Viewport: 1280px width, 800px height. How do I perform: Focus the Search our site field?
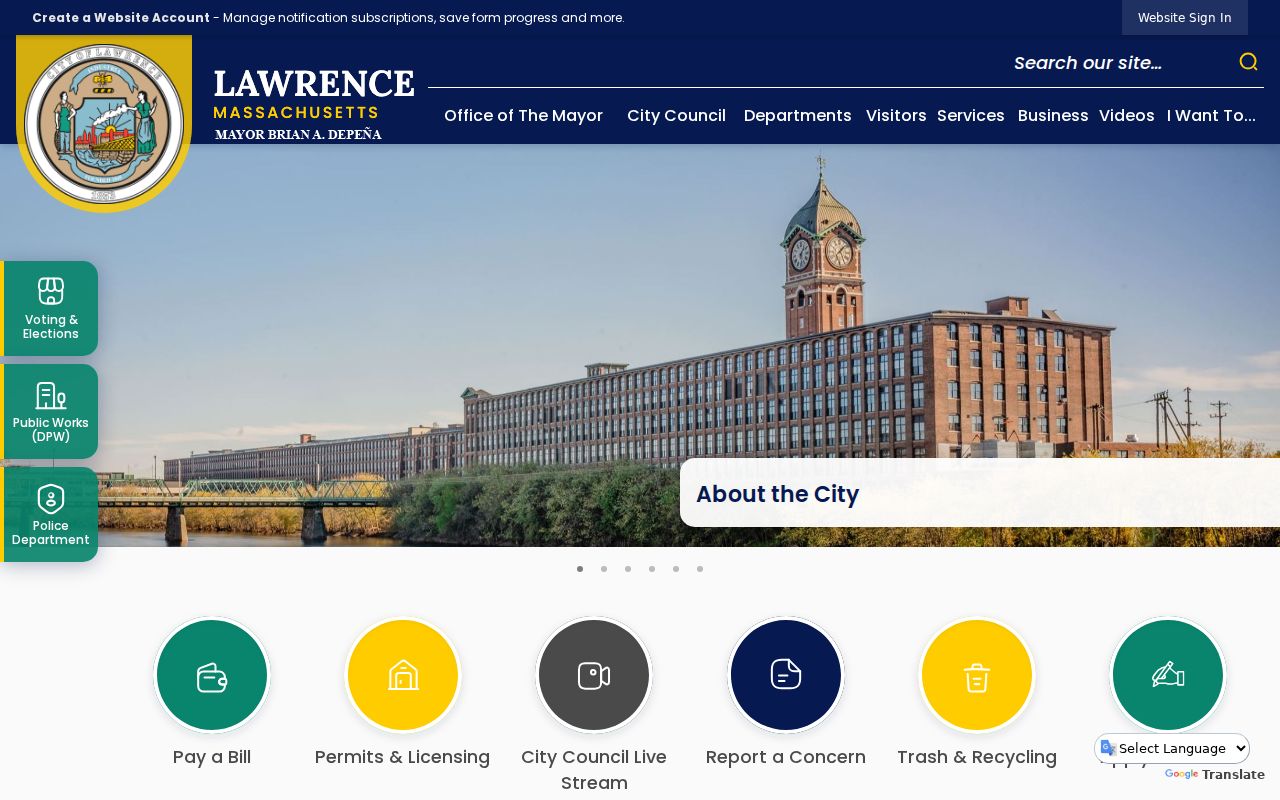click(1120, 63)
